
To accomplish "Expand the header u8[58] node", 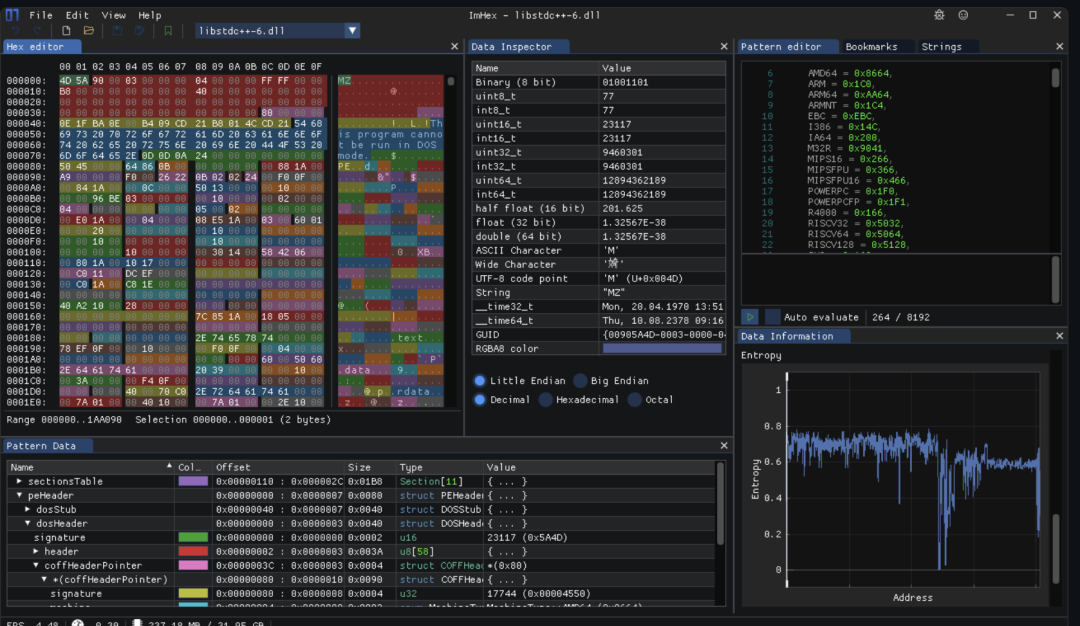I will click(36, 552).
